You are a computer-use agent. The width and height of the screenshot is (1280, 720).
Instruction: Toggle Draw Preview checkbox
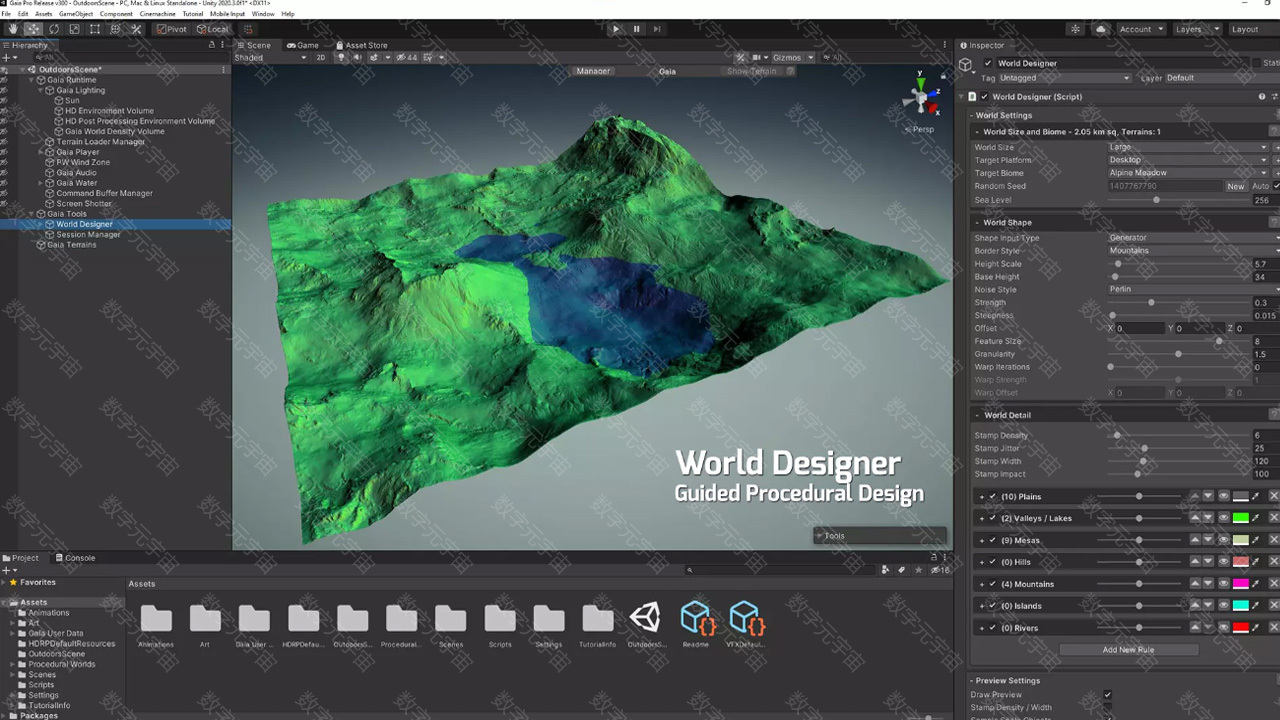[x=1107, y=695]
